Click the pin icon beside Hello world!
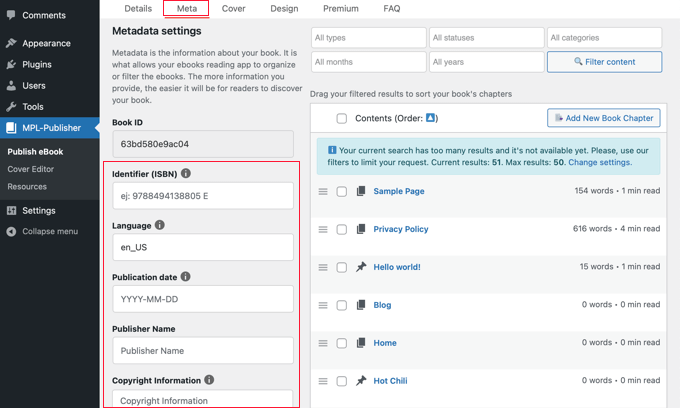680x408 pixels. click(361, 267)
